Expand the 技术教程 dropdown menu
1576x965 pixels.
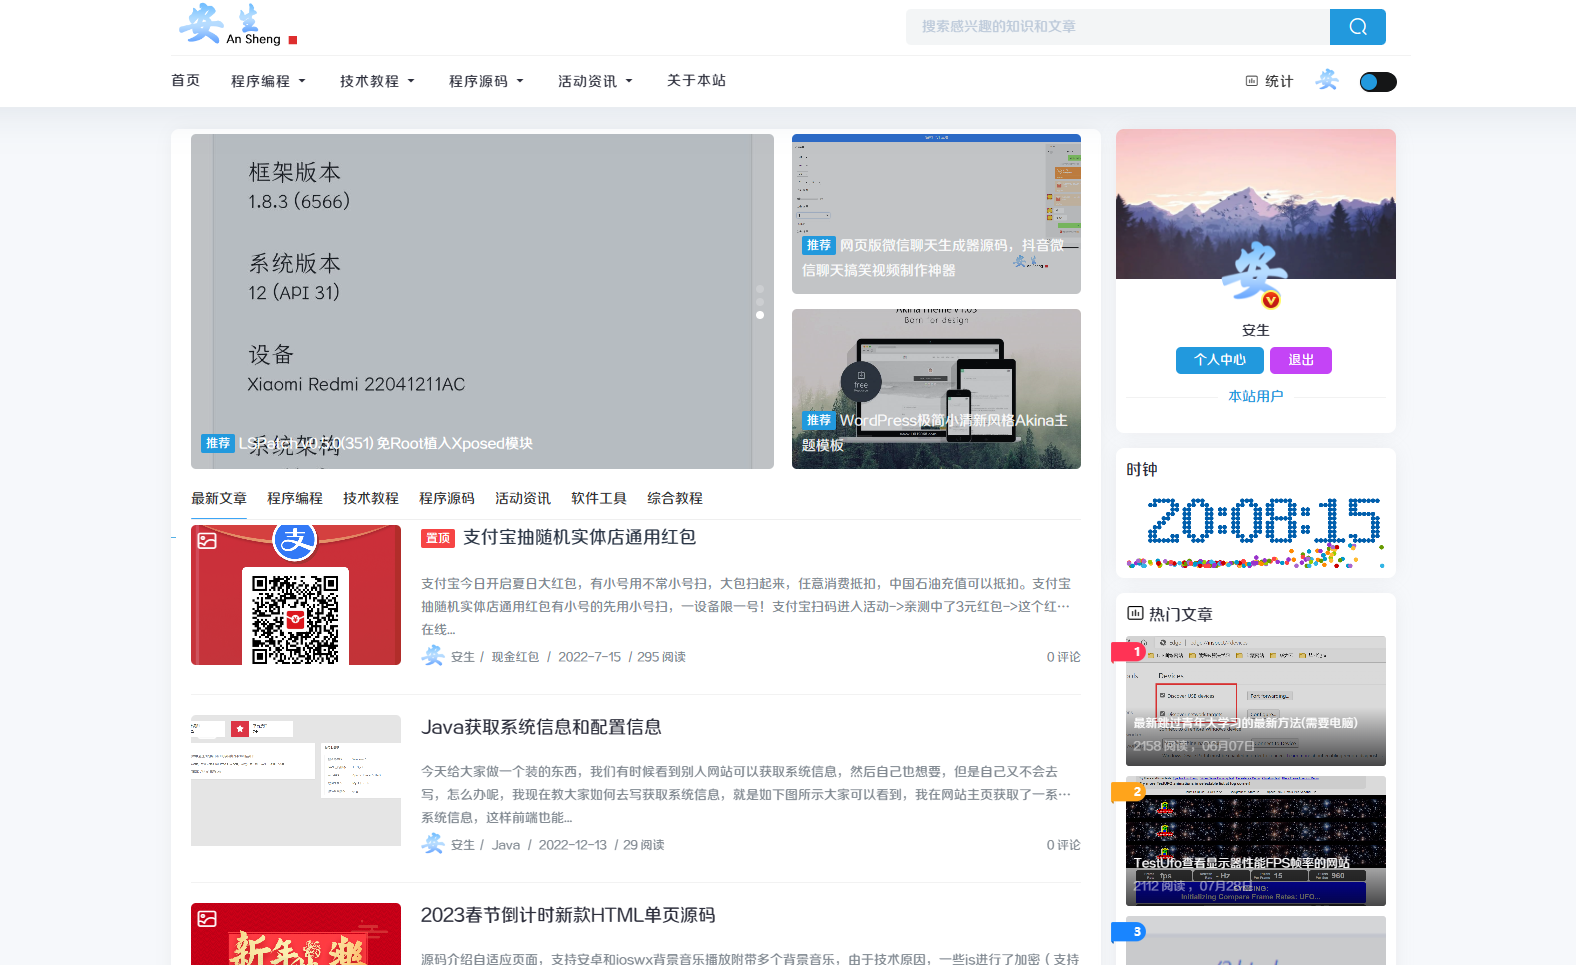click(x=377, y=81)
